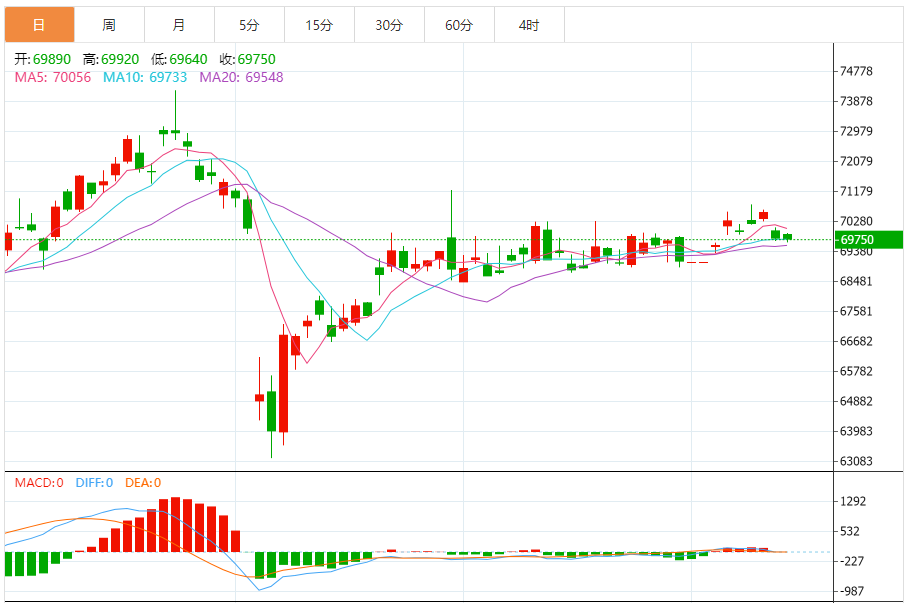Select the 日 daily chart tab
This screenshot has height=603, width=908.
pyautogui.click(x=39, y=25)
